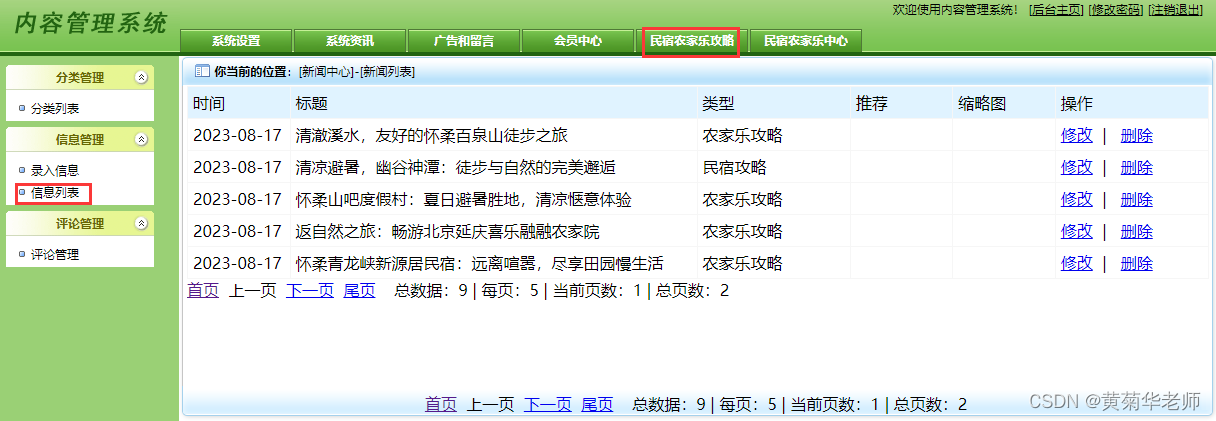
Task: Edit the 怀柔青龙峡新源居民宿 entry
Action: pyautogui.click(x=1077, y=264)
